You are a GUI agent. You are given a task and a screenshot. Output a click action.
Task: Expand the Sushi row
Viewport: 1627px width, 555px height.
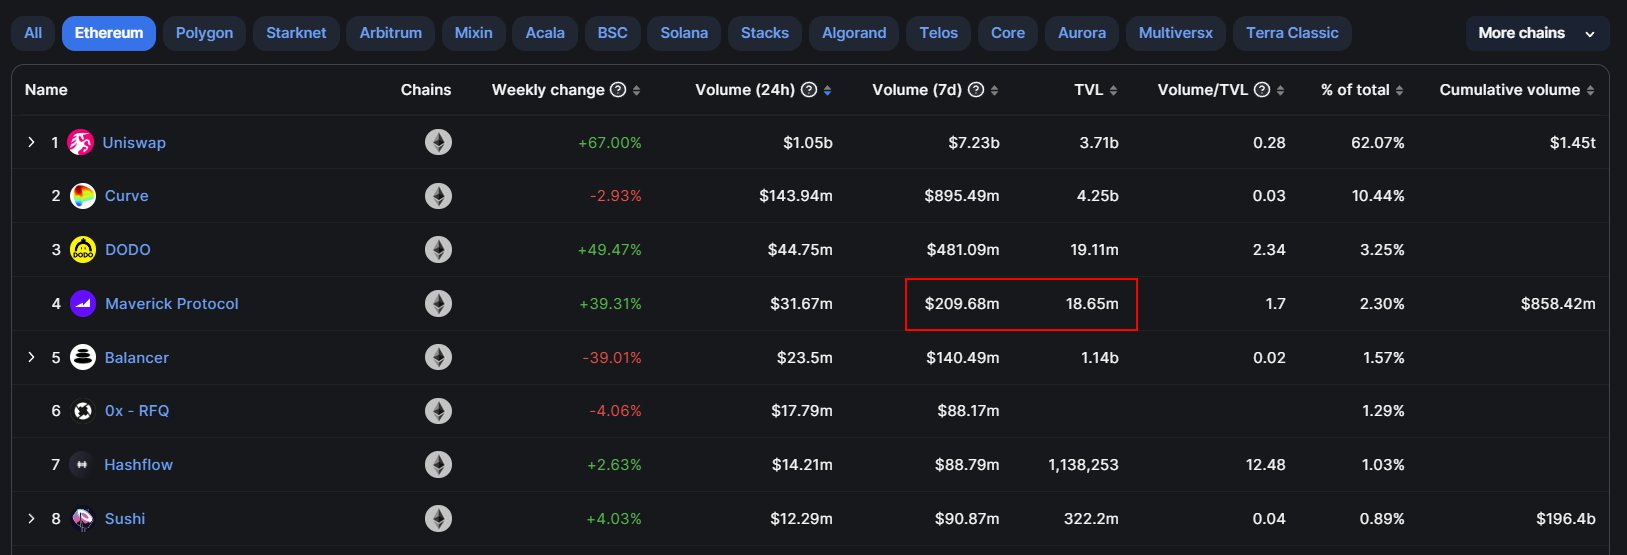click(x=31, y=518)
